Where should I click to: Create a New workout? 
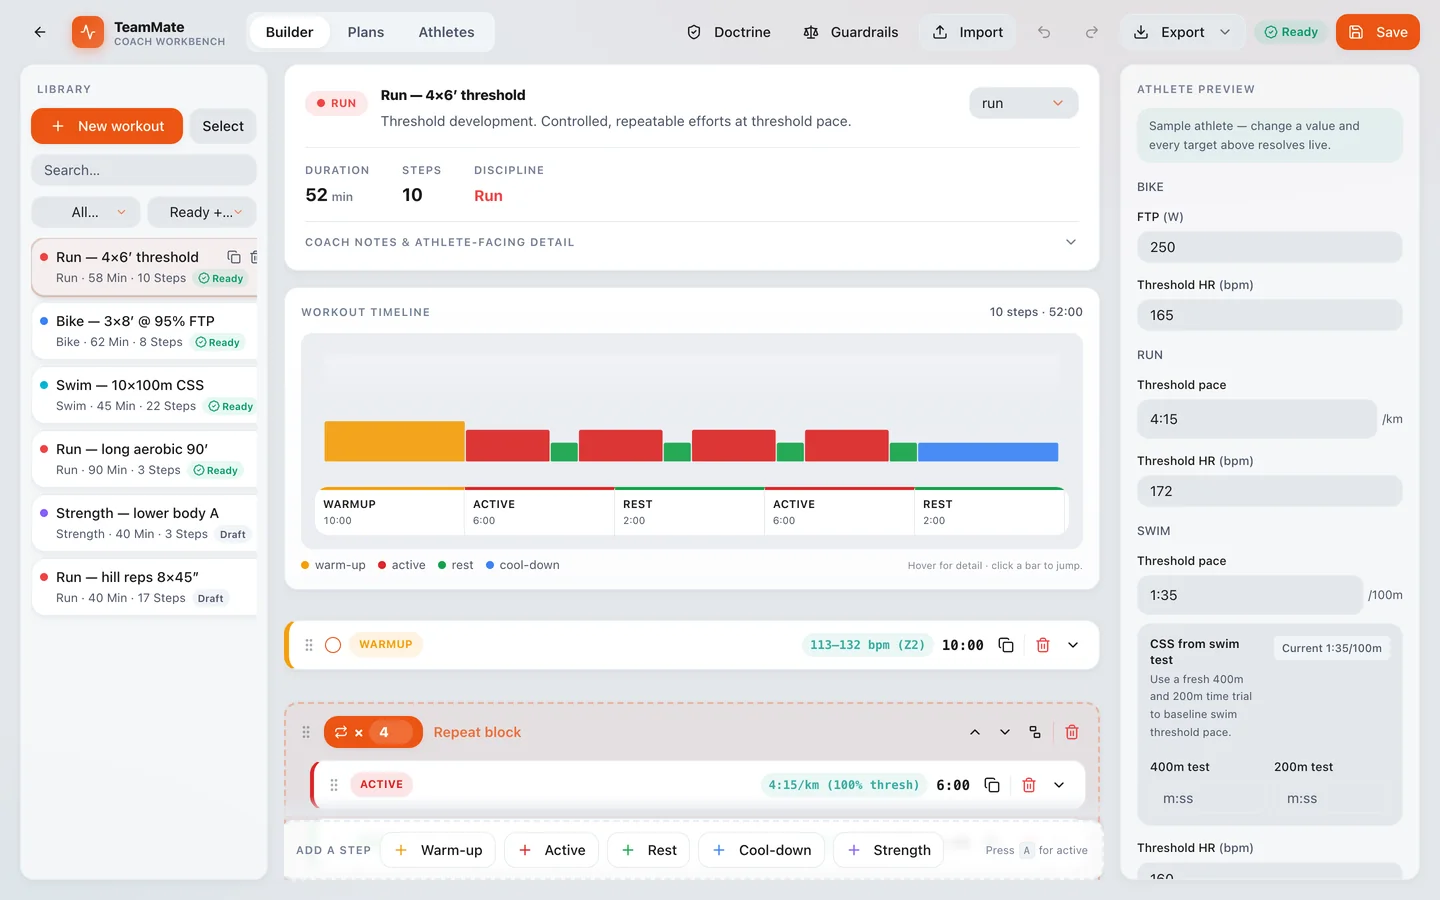(107, 126)
